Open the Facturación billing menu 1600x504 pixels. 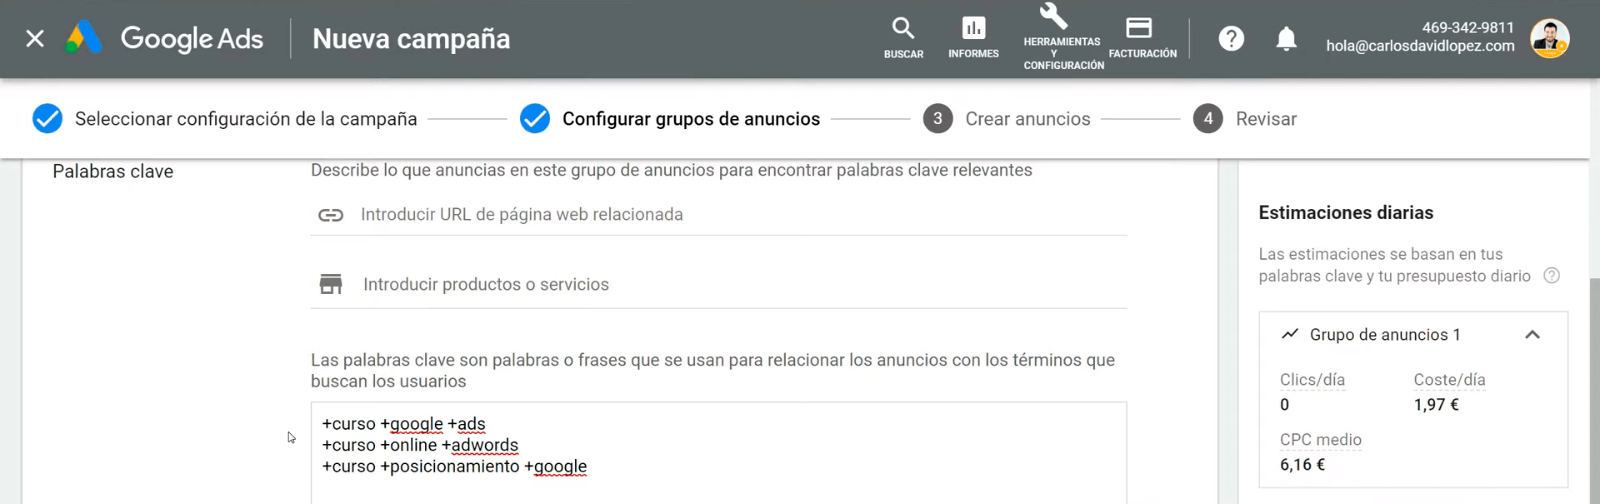(x=1142, y=38)
